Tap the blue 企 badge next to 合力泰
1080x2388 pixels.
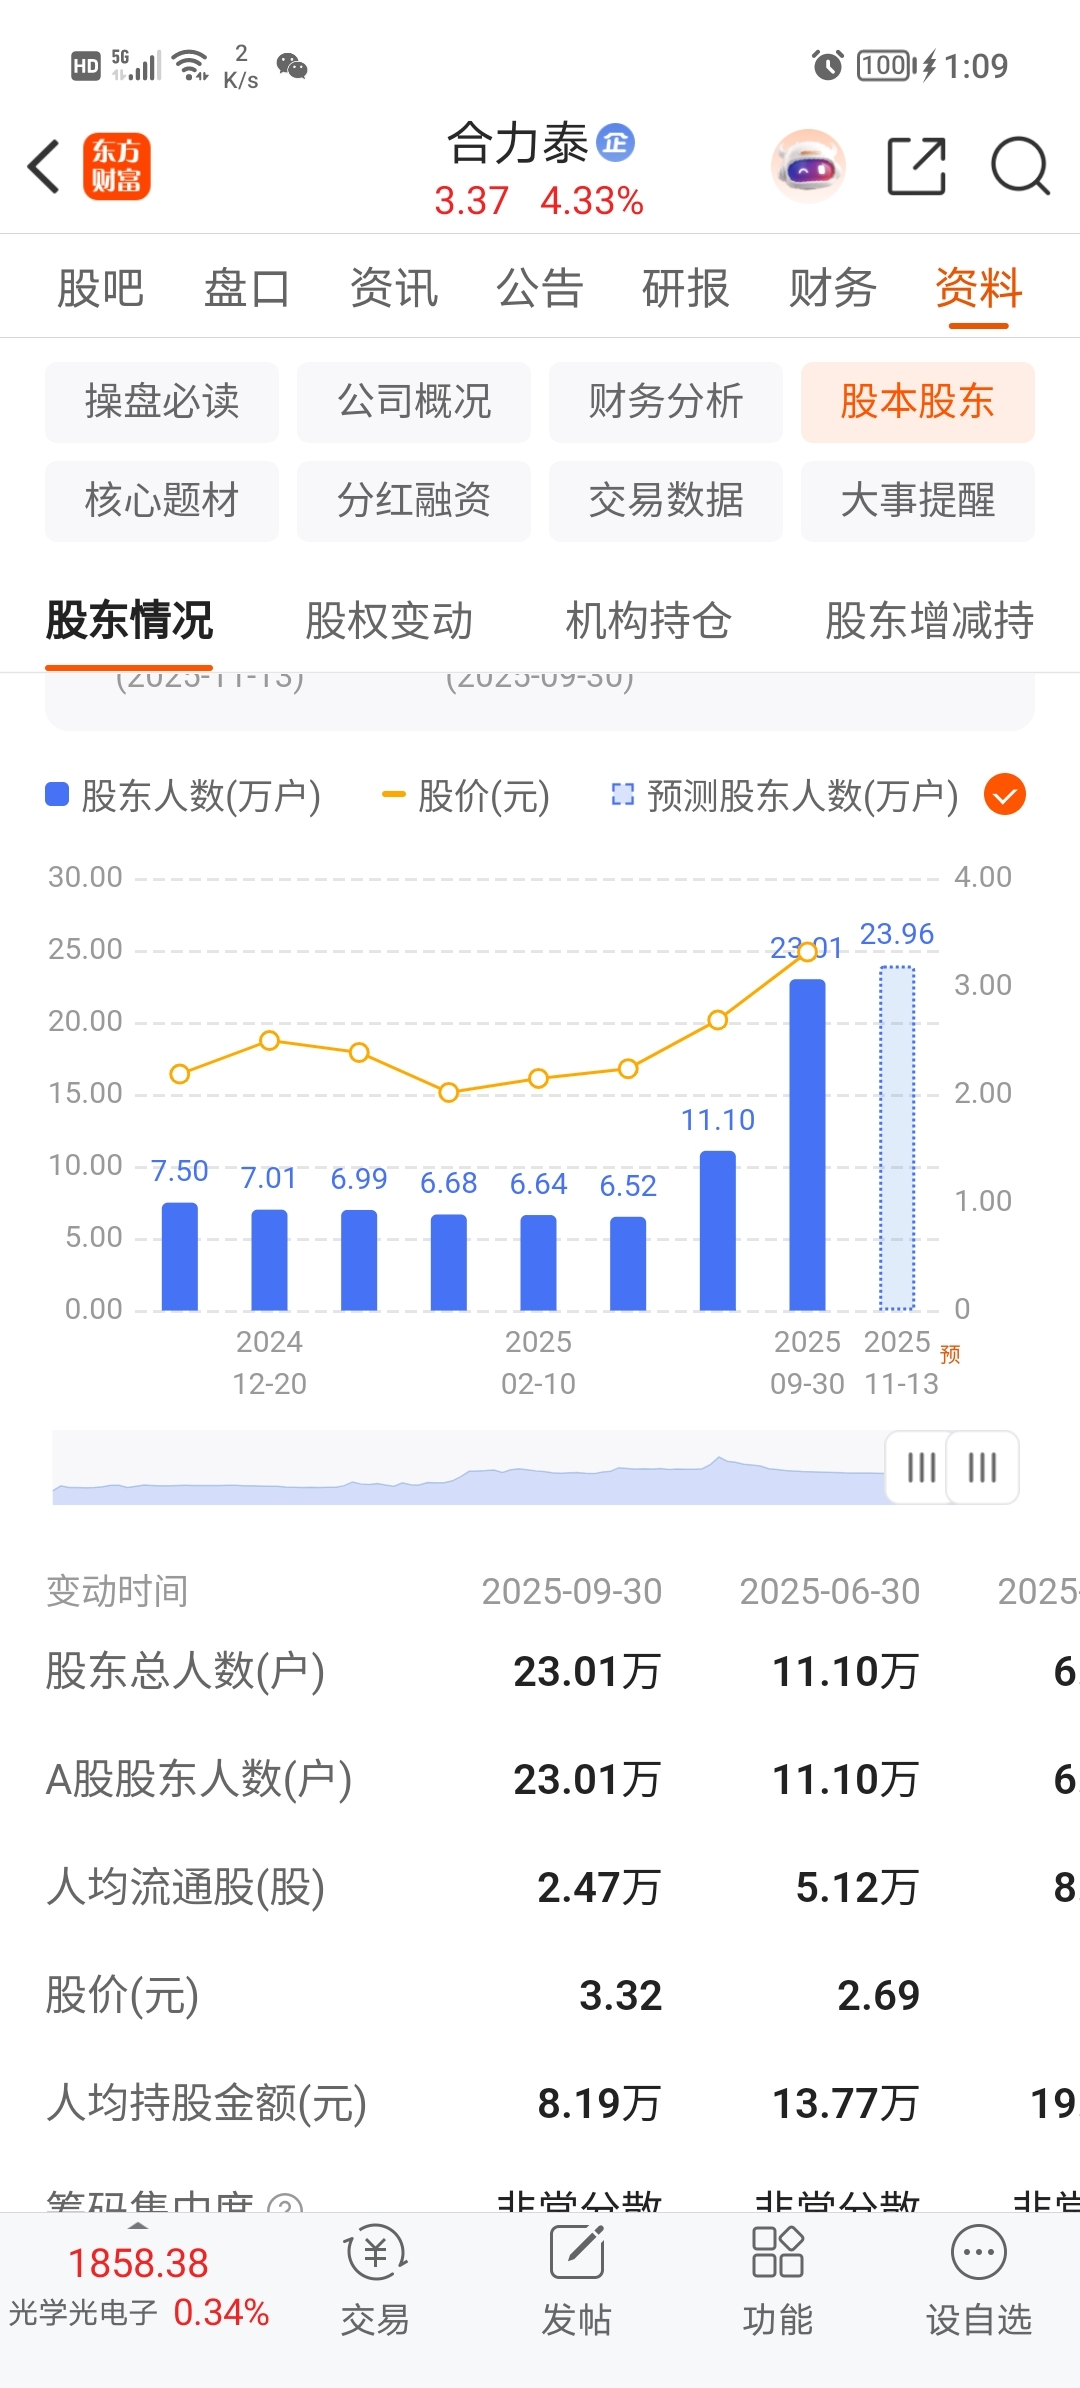616,143
